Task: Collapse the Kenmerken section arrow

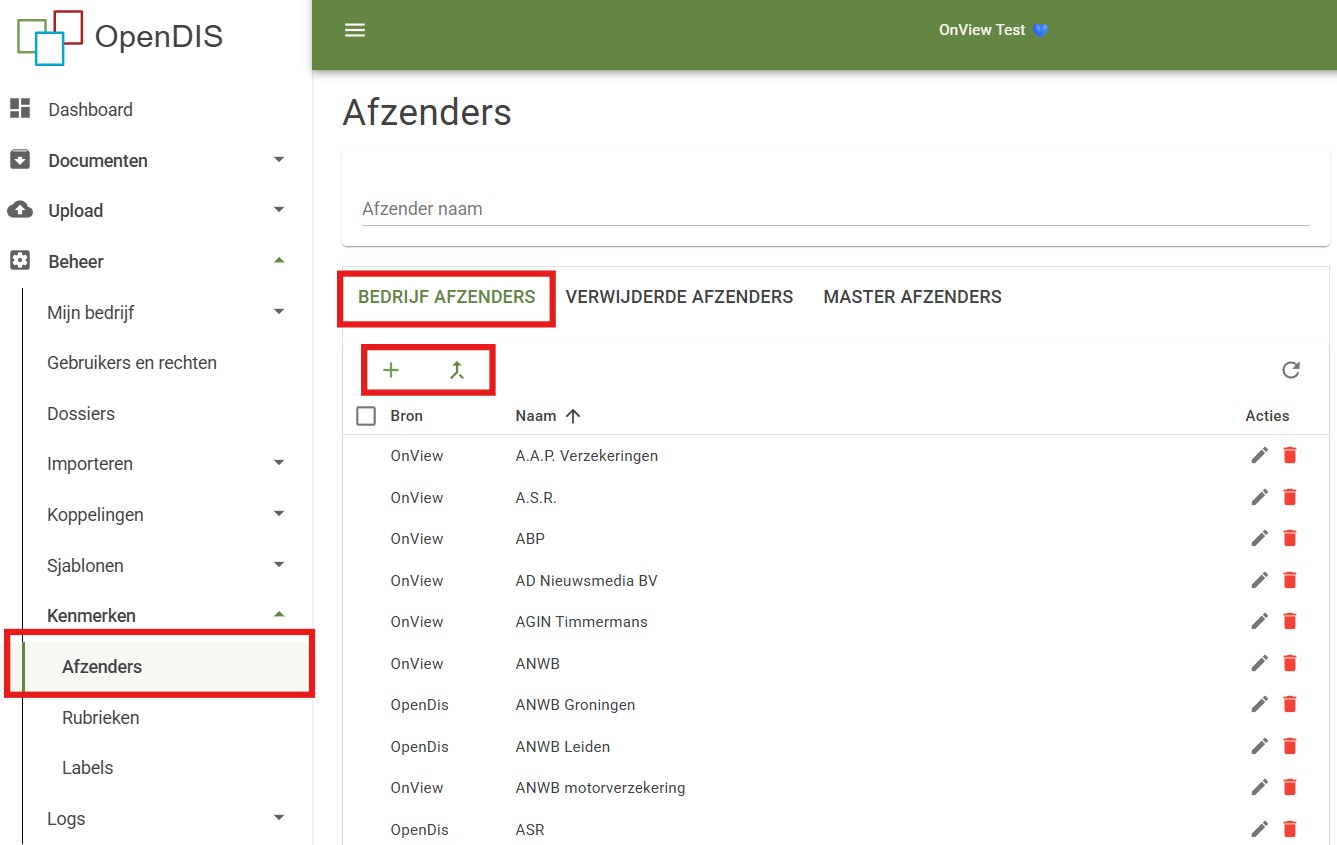Action: click(x=279, y=615)
